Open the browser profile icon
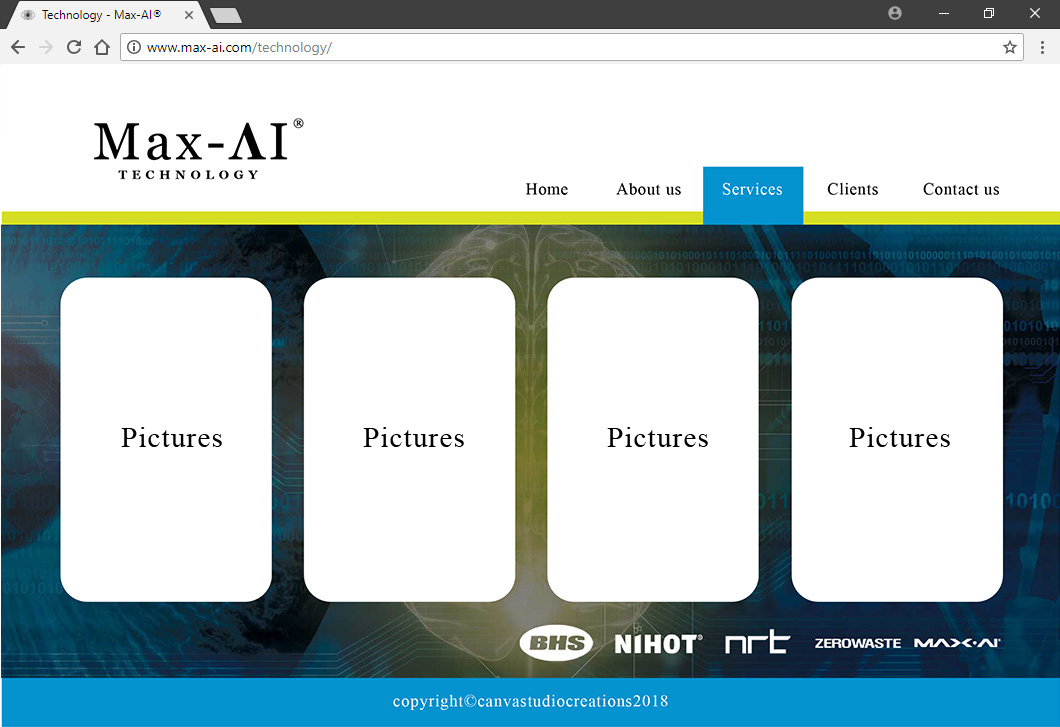Screen dimensions: 1060x727 [894, 13]
